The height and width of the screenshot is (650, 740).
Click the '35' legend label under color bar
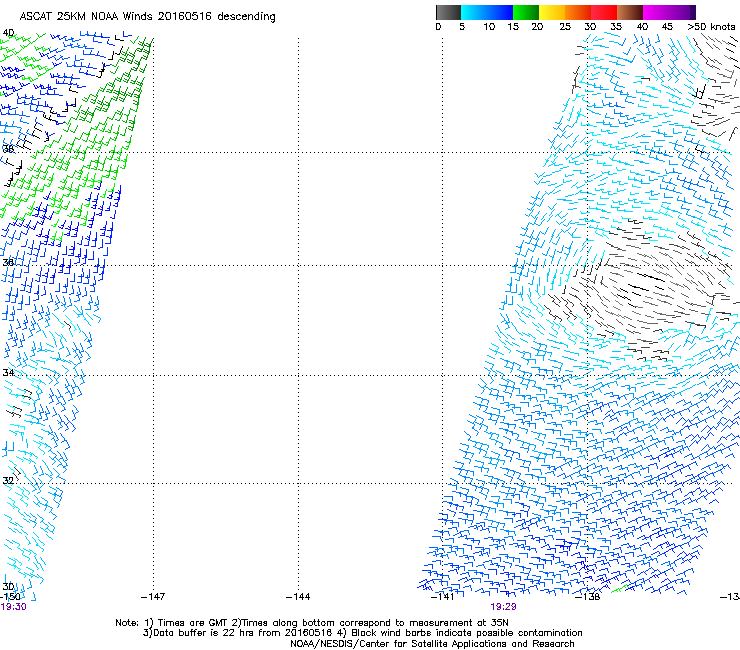(616, 27)
